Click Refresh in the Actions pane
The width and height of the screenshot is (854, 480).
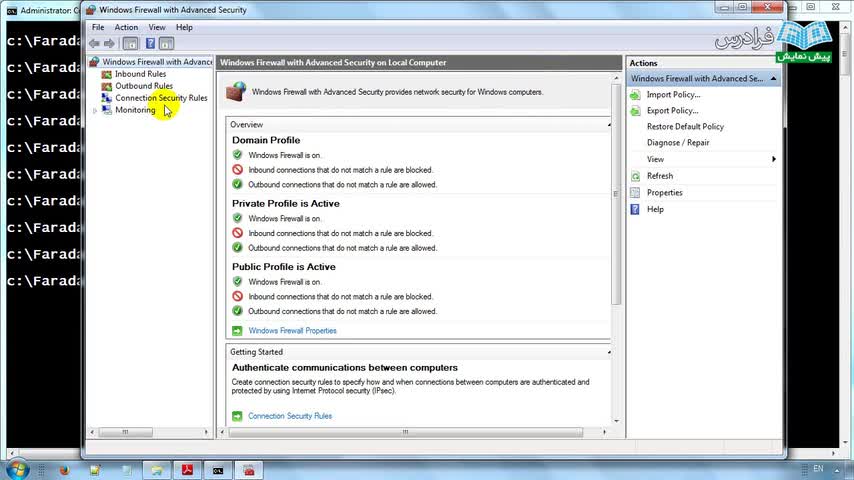660,176
